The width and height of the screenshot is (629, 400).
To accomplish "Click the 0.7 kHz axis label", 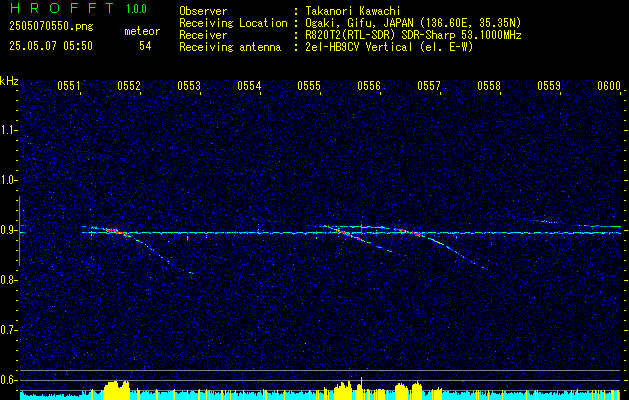I will tap(8, 330).
